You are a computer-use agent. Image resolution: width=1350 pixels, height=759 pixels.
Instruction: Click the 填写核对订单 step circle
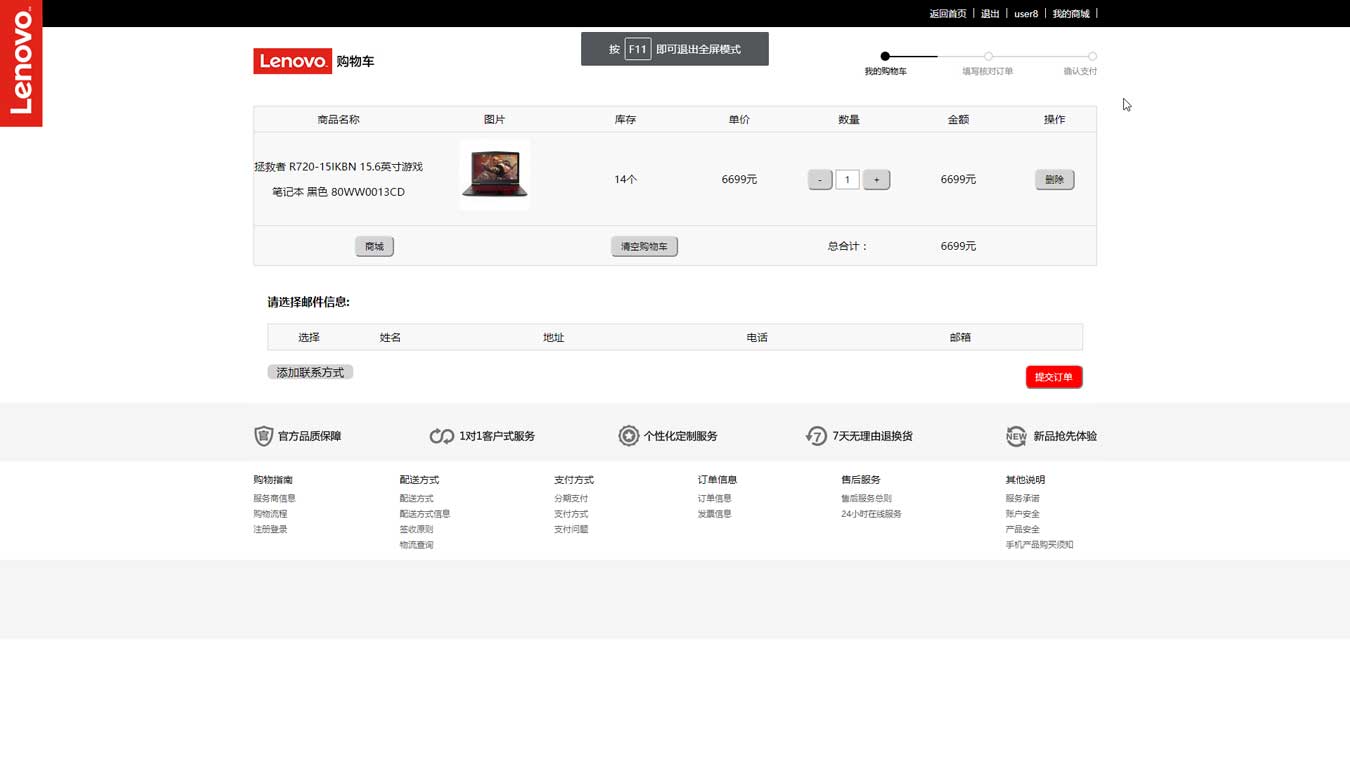[x=988, y=56]
